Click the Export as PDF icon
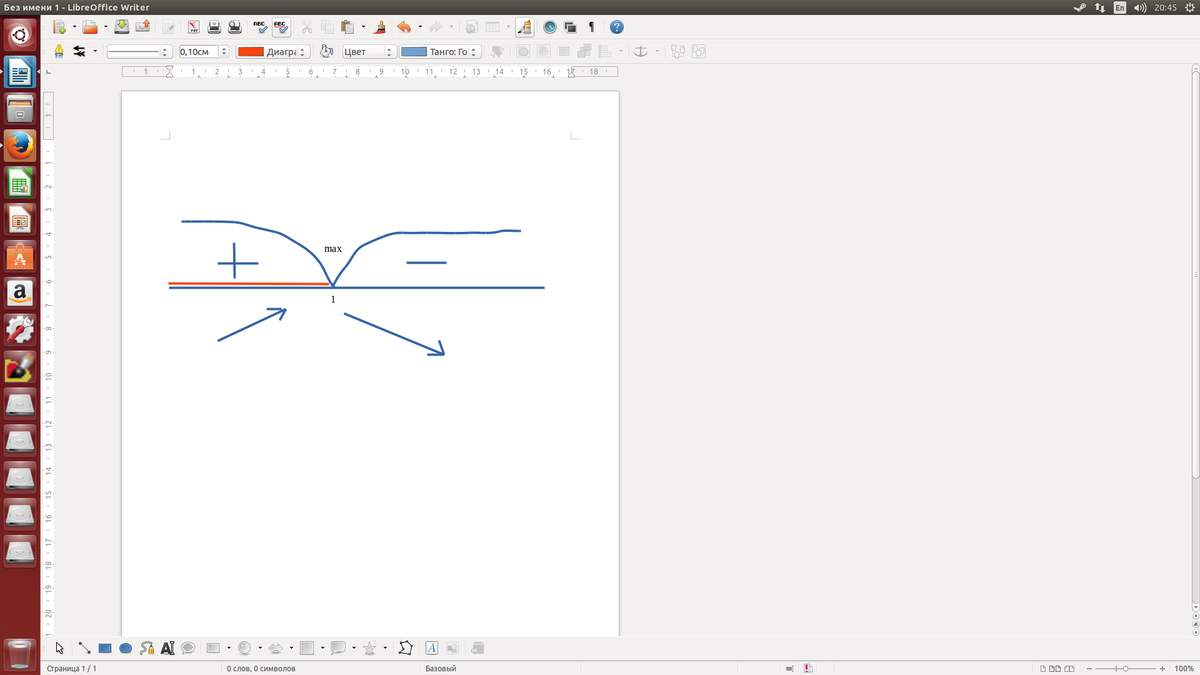The image size is (1200, 675). [193, 27]
